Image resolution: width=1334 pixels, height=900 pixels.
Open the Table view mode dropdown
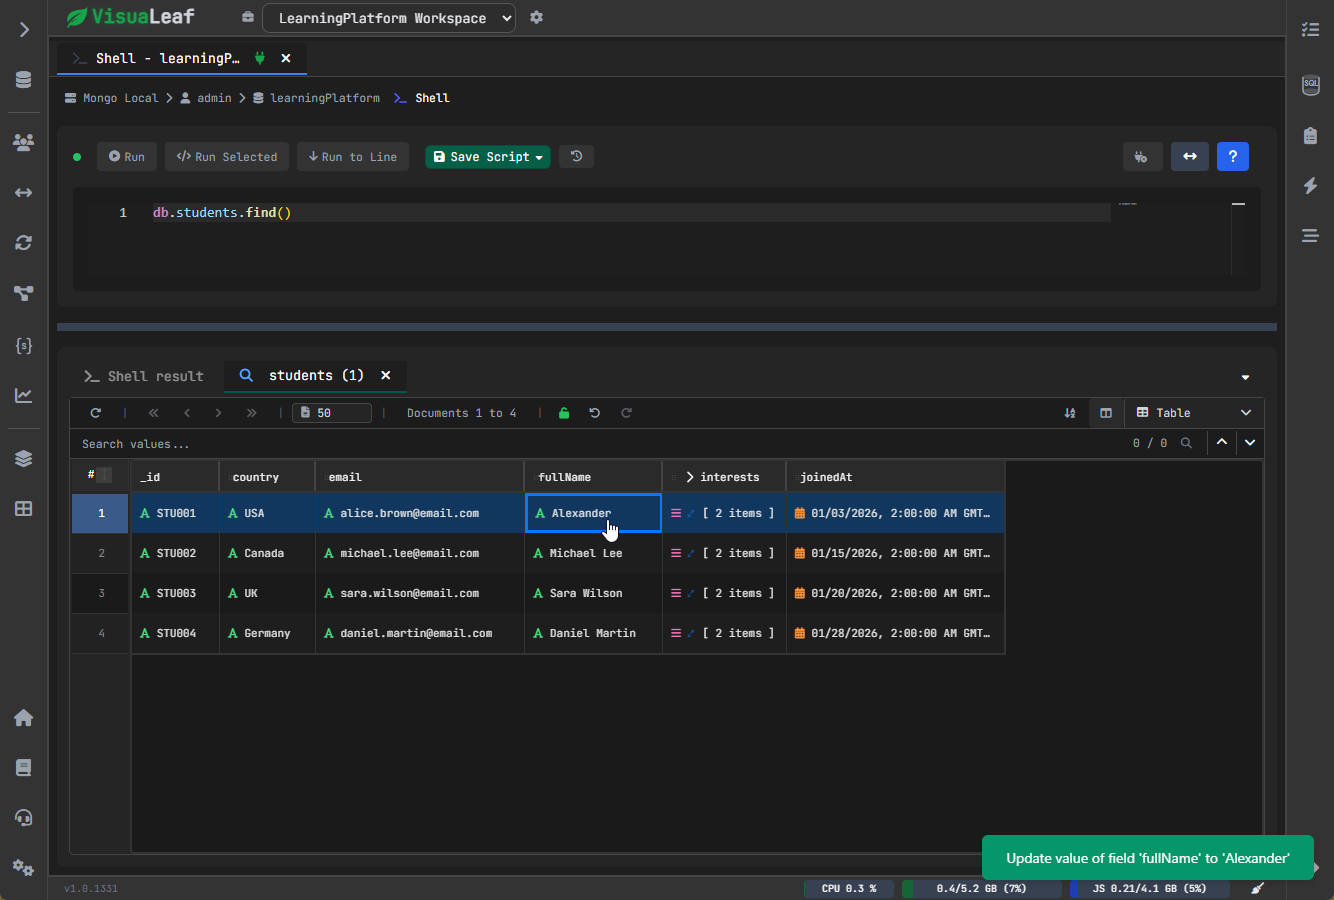[x=1194, y=413]
